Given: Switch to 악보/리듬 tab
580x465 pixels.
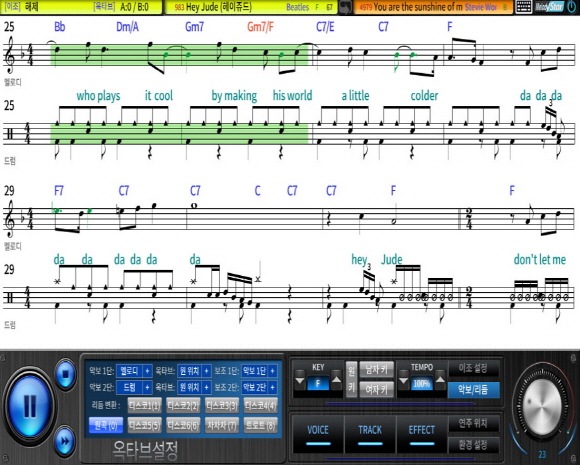Looking at the screenshot, I should [x=473, y=390].
